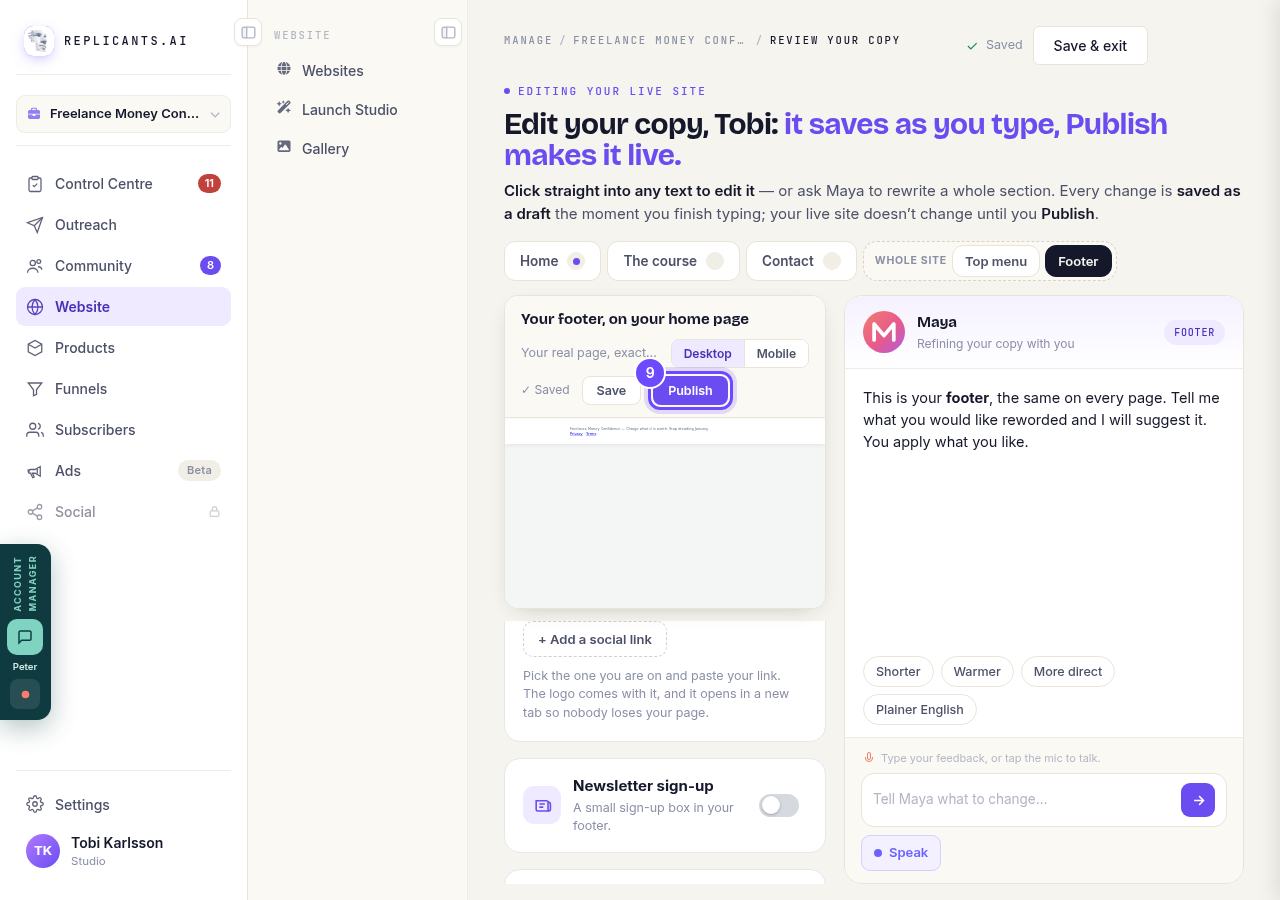Click the Products box icon
This screenshot has height=900, width=1280.
click(x=35, y=348)
